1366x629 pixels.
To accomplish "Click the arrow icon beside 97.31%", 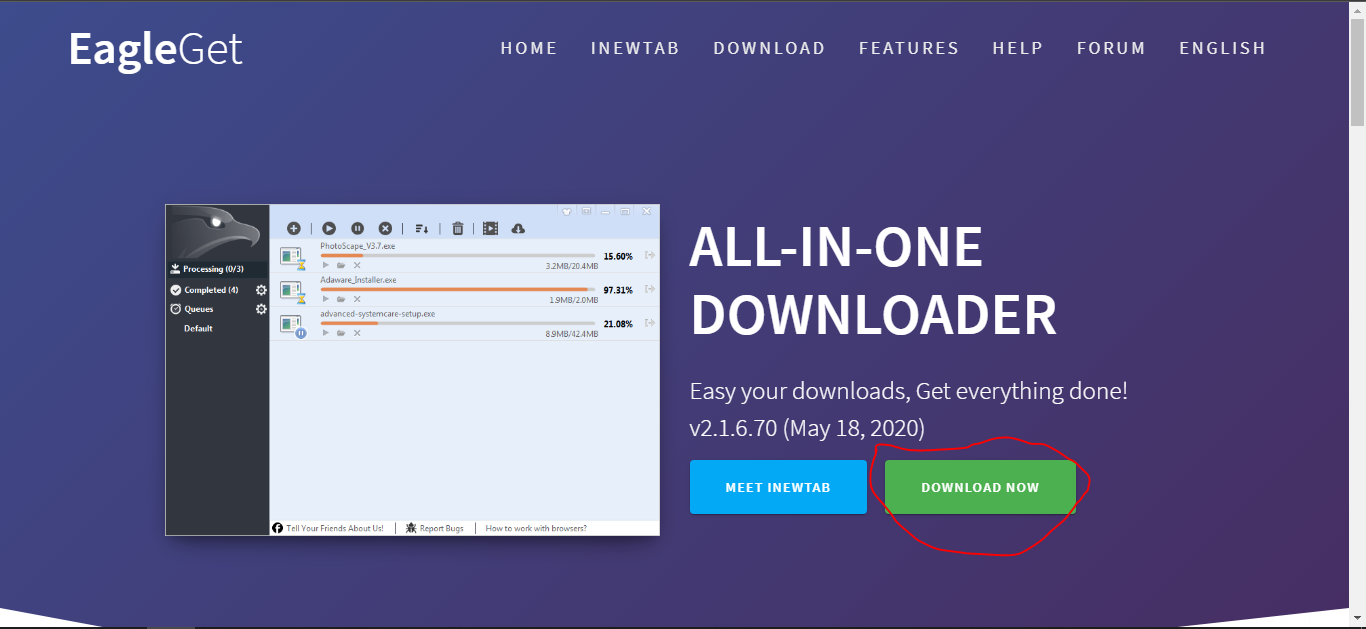I will (x=650, y=289).
